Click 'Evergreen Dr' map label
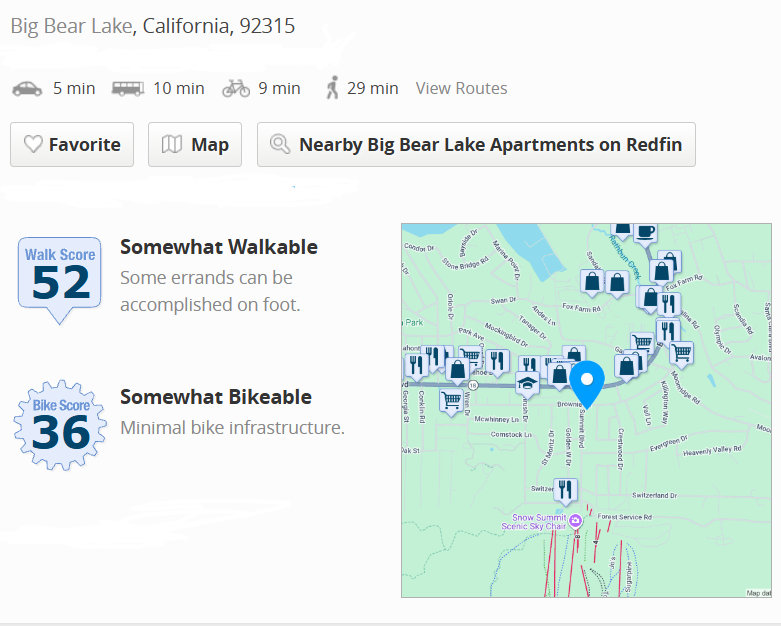781x626 pixels. click(x=668, y=444)
